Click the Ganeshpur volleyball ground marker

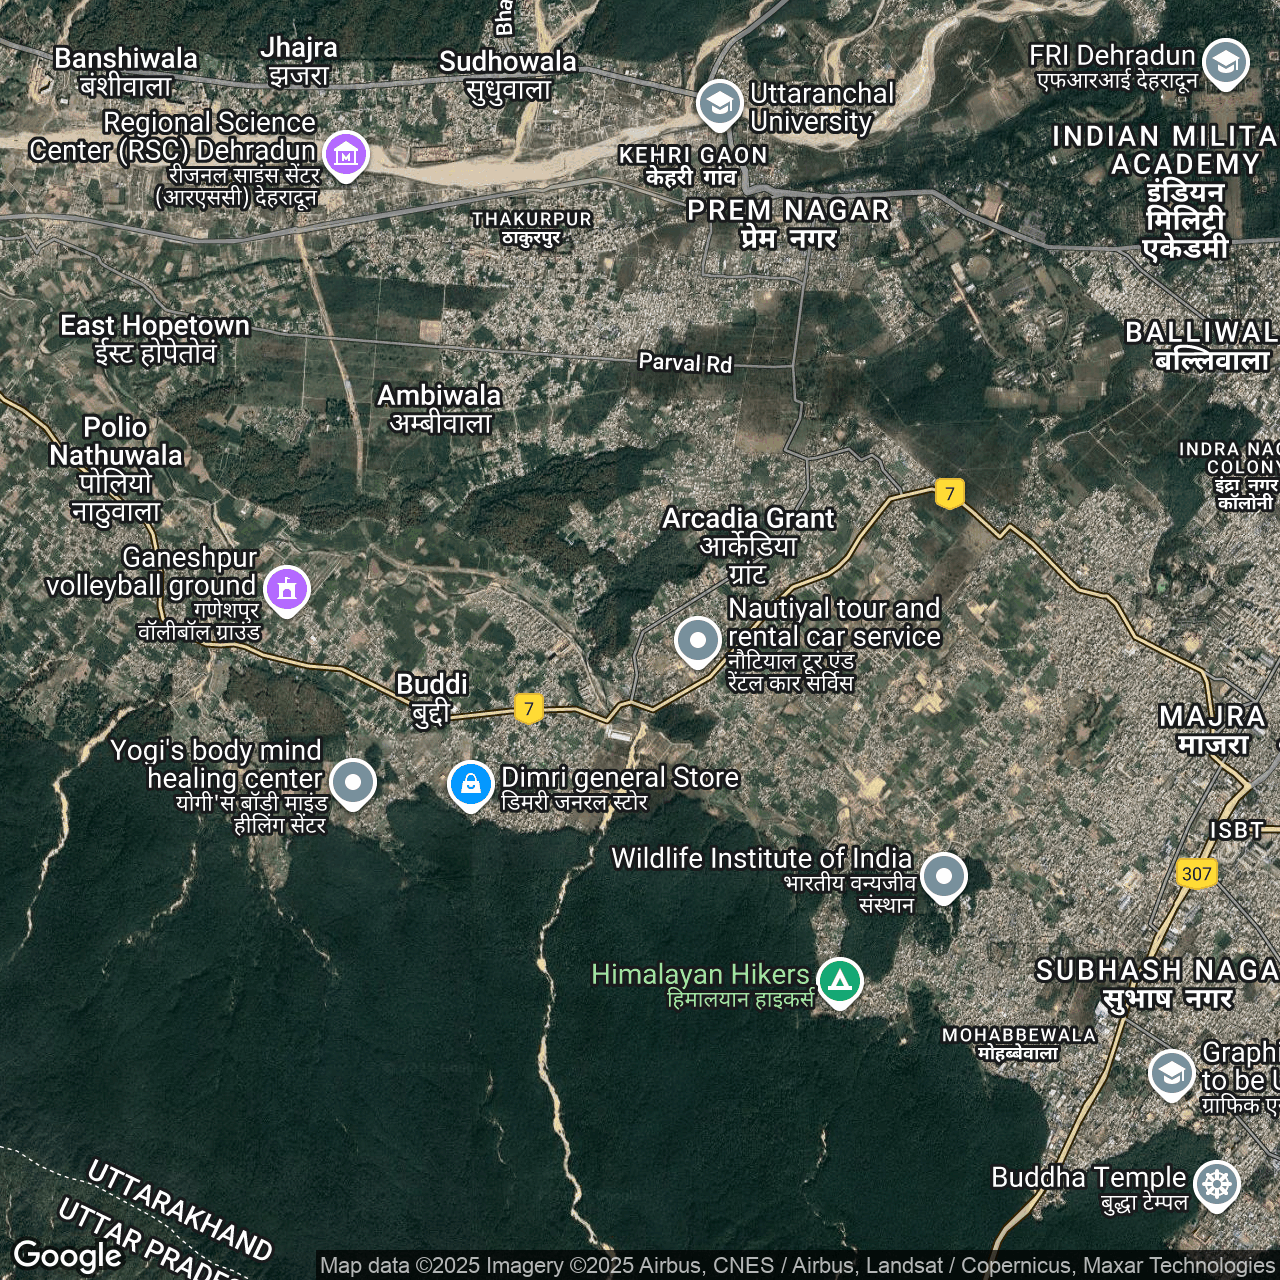coord(287,589)
